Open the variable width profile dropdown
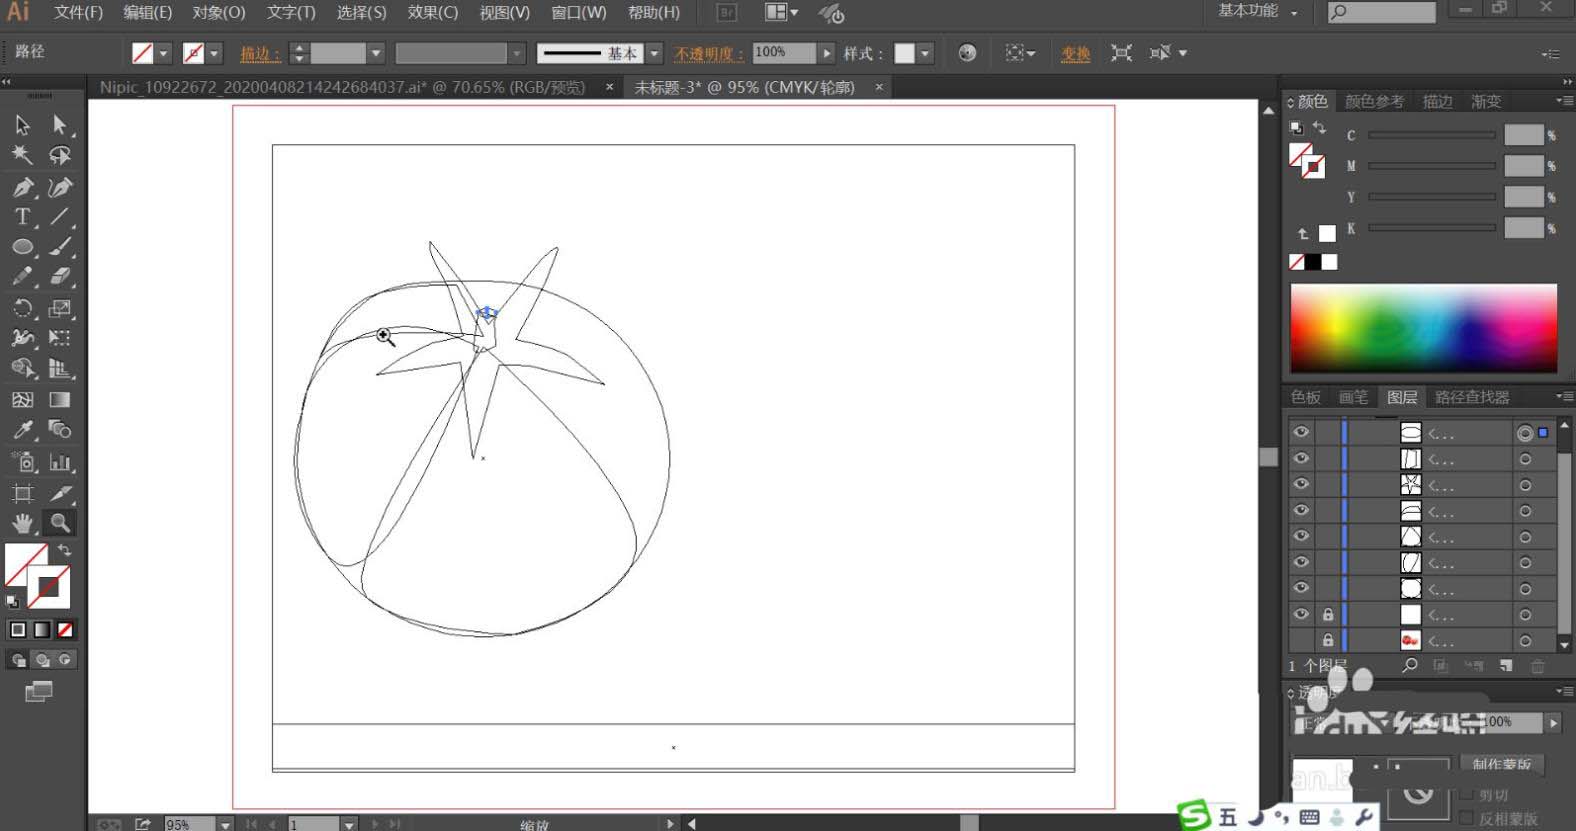1576x831 pixels. 517,53
